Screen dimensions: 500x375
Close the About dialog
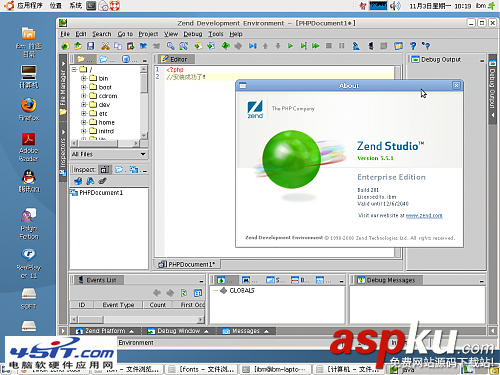[456, 86]
